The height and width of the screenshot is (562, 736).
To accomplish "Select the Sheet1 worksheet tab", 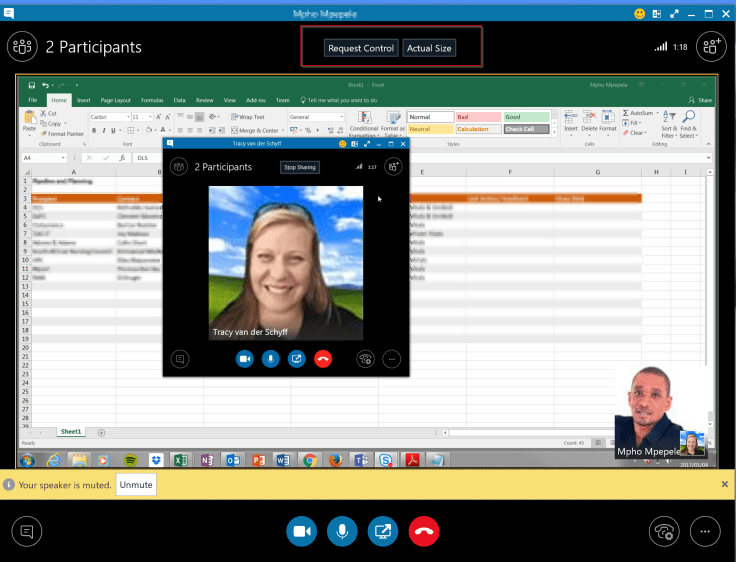I will point(70,431).
